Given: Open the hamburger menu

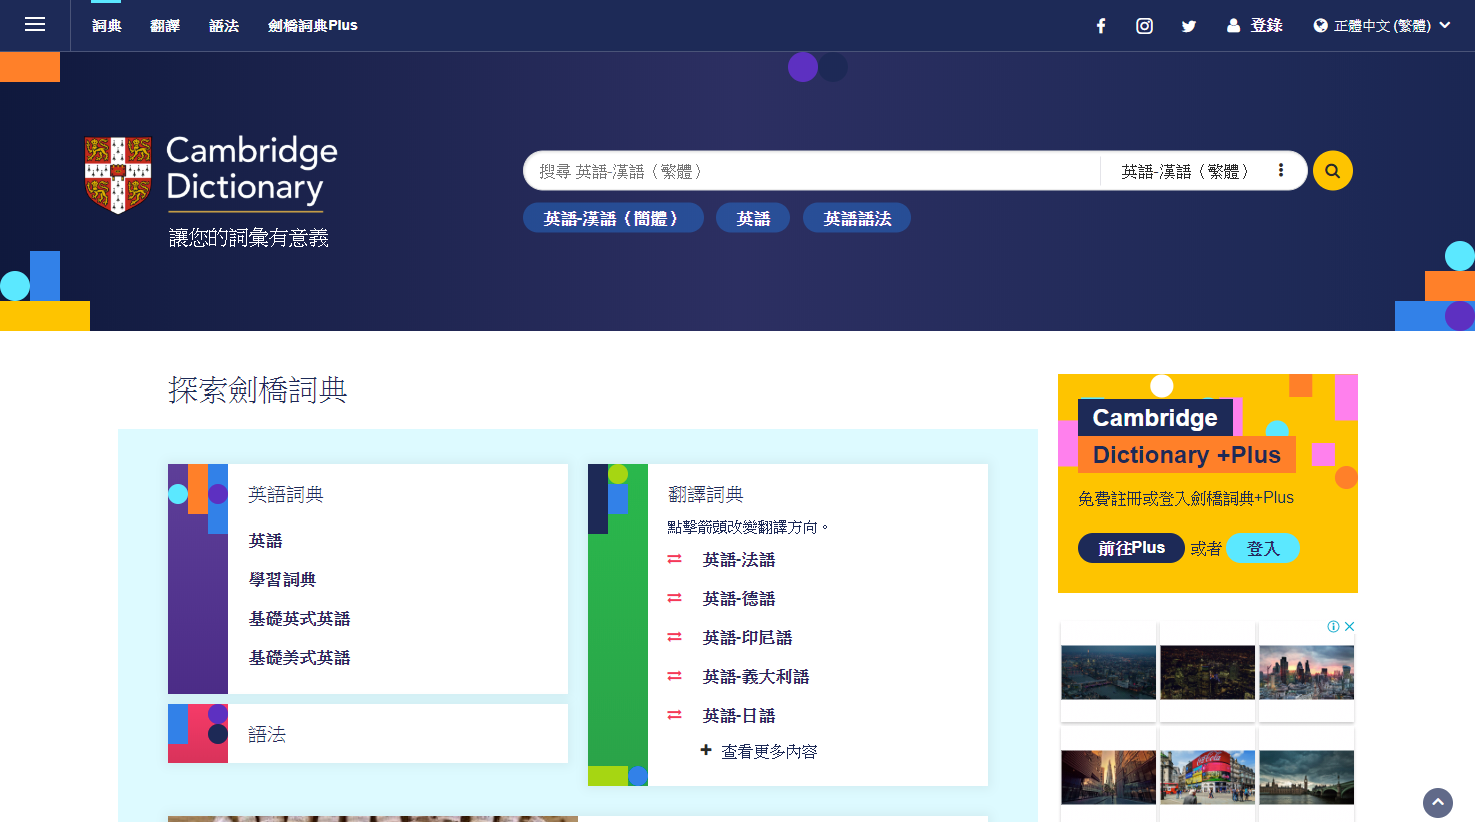Looking at the screenshot, I should 35,25.
